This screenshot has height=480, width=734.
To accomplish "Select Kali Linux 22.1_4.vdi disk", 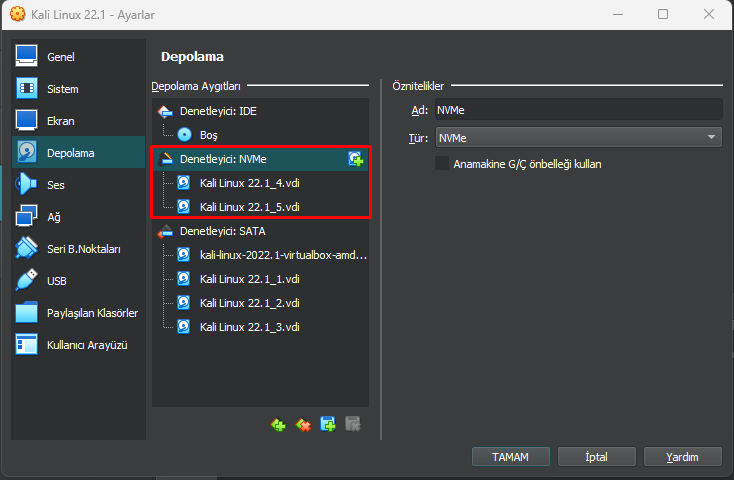I will [261, 183].
